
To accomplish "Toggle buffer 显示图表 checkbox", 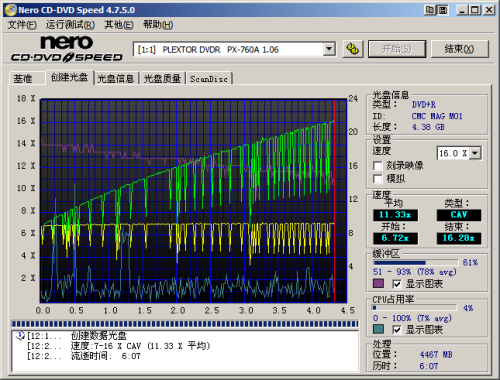I will click(x=397, y=284).
